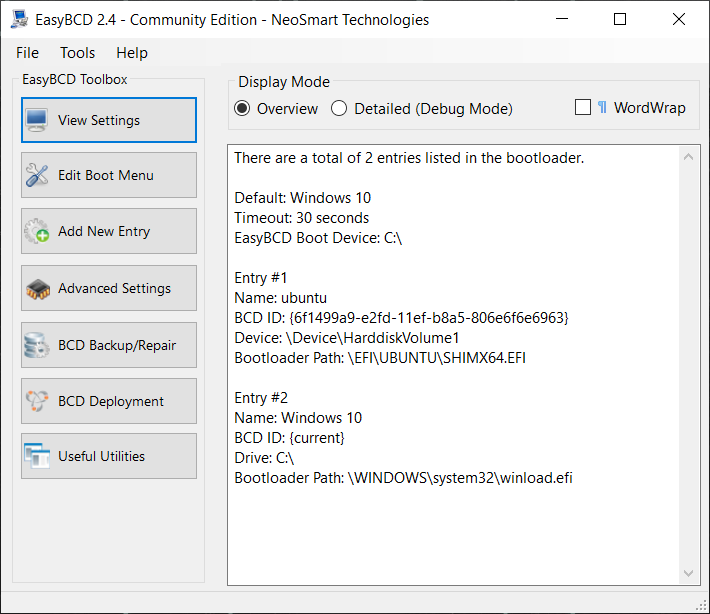Click the windows icon for Useful Utilities
This screenshot has width=710, height=614.
pos(37,456)
